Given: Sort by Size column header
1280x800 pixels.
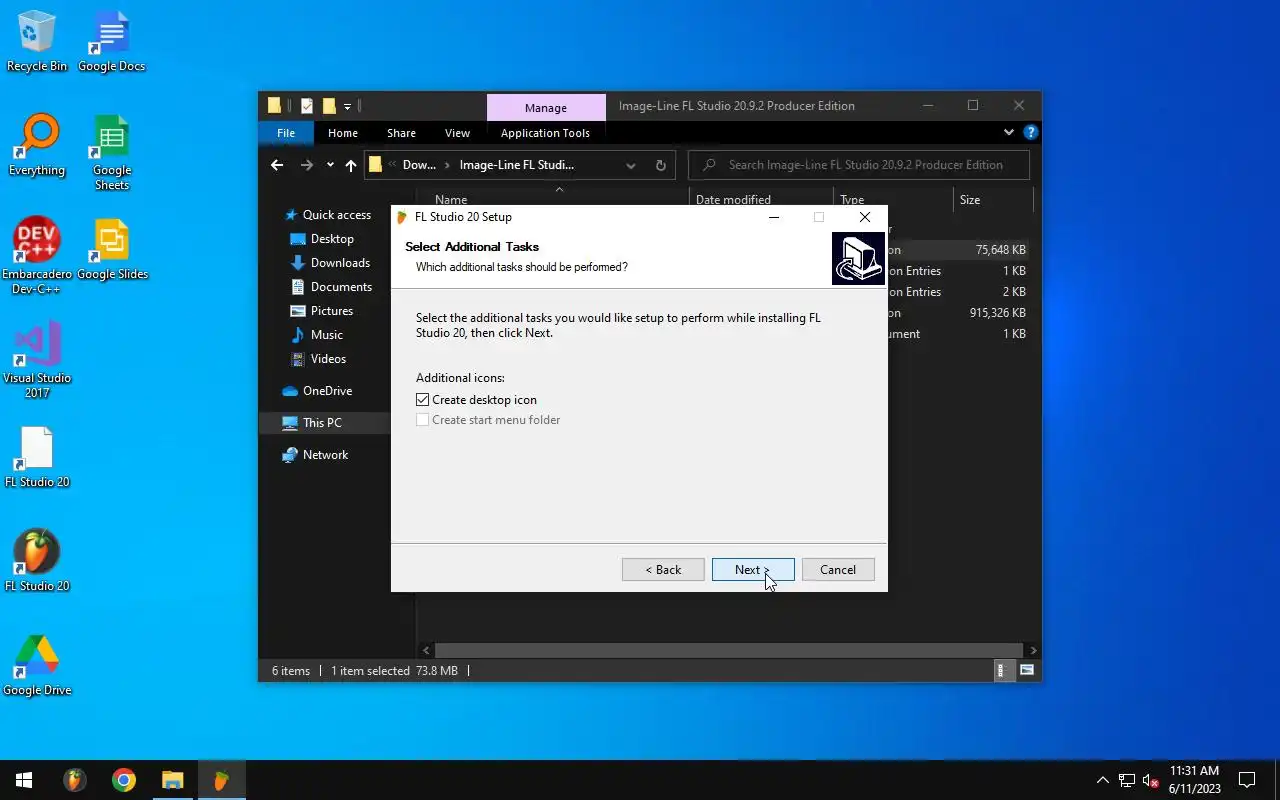Looking at the screenshot, I should [x=993, y=199].
